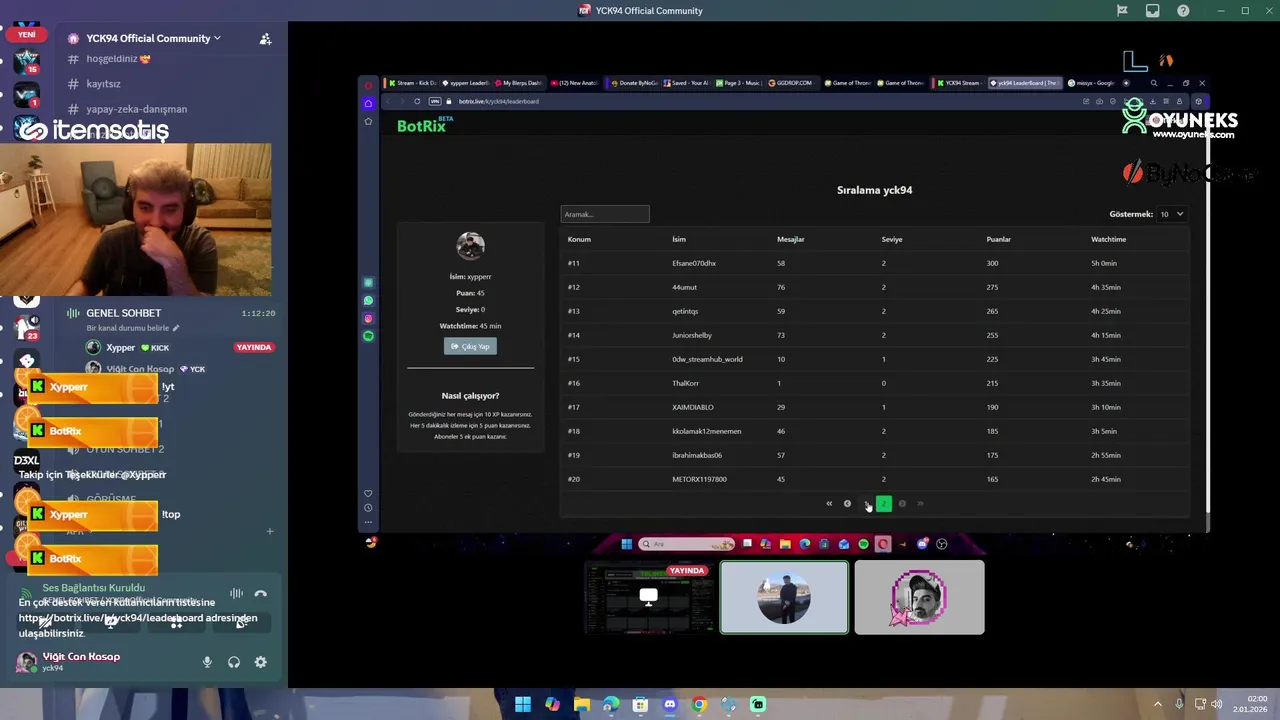Open Microsoft Store on the bottom taskbar
This screenshot has height=720, width=1280.
click(x=640, y=704)
